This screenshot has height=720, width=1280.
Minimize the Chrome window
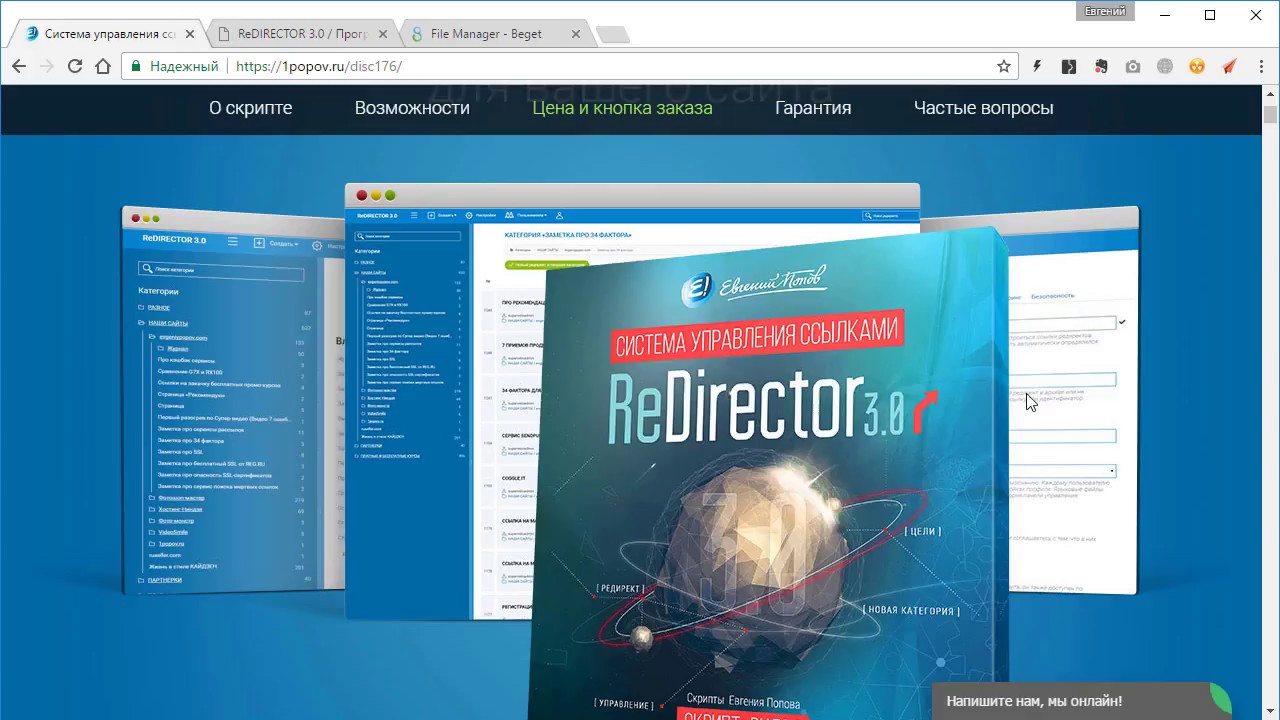(1165, 15)
